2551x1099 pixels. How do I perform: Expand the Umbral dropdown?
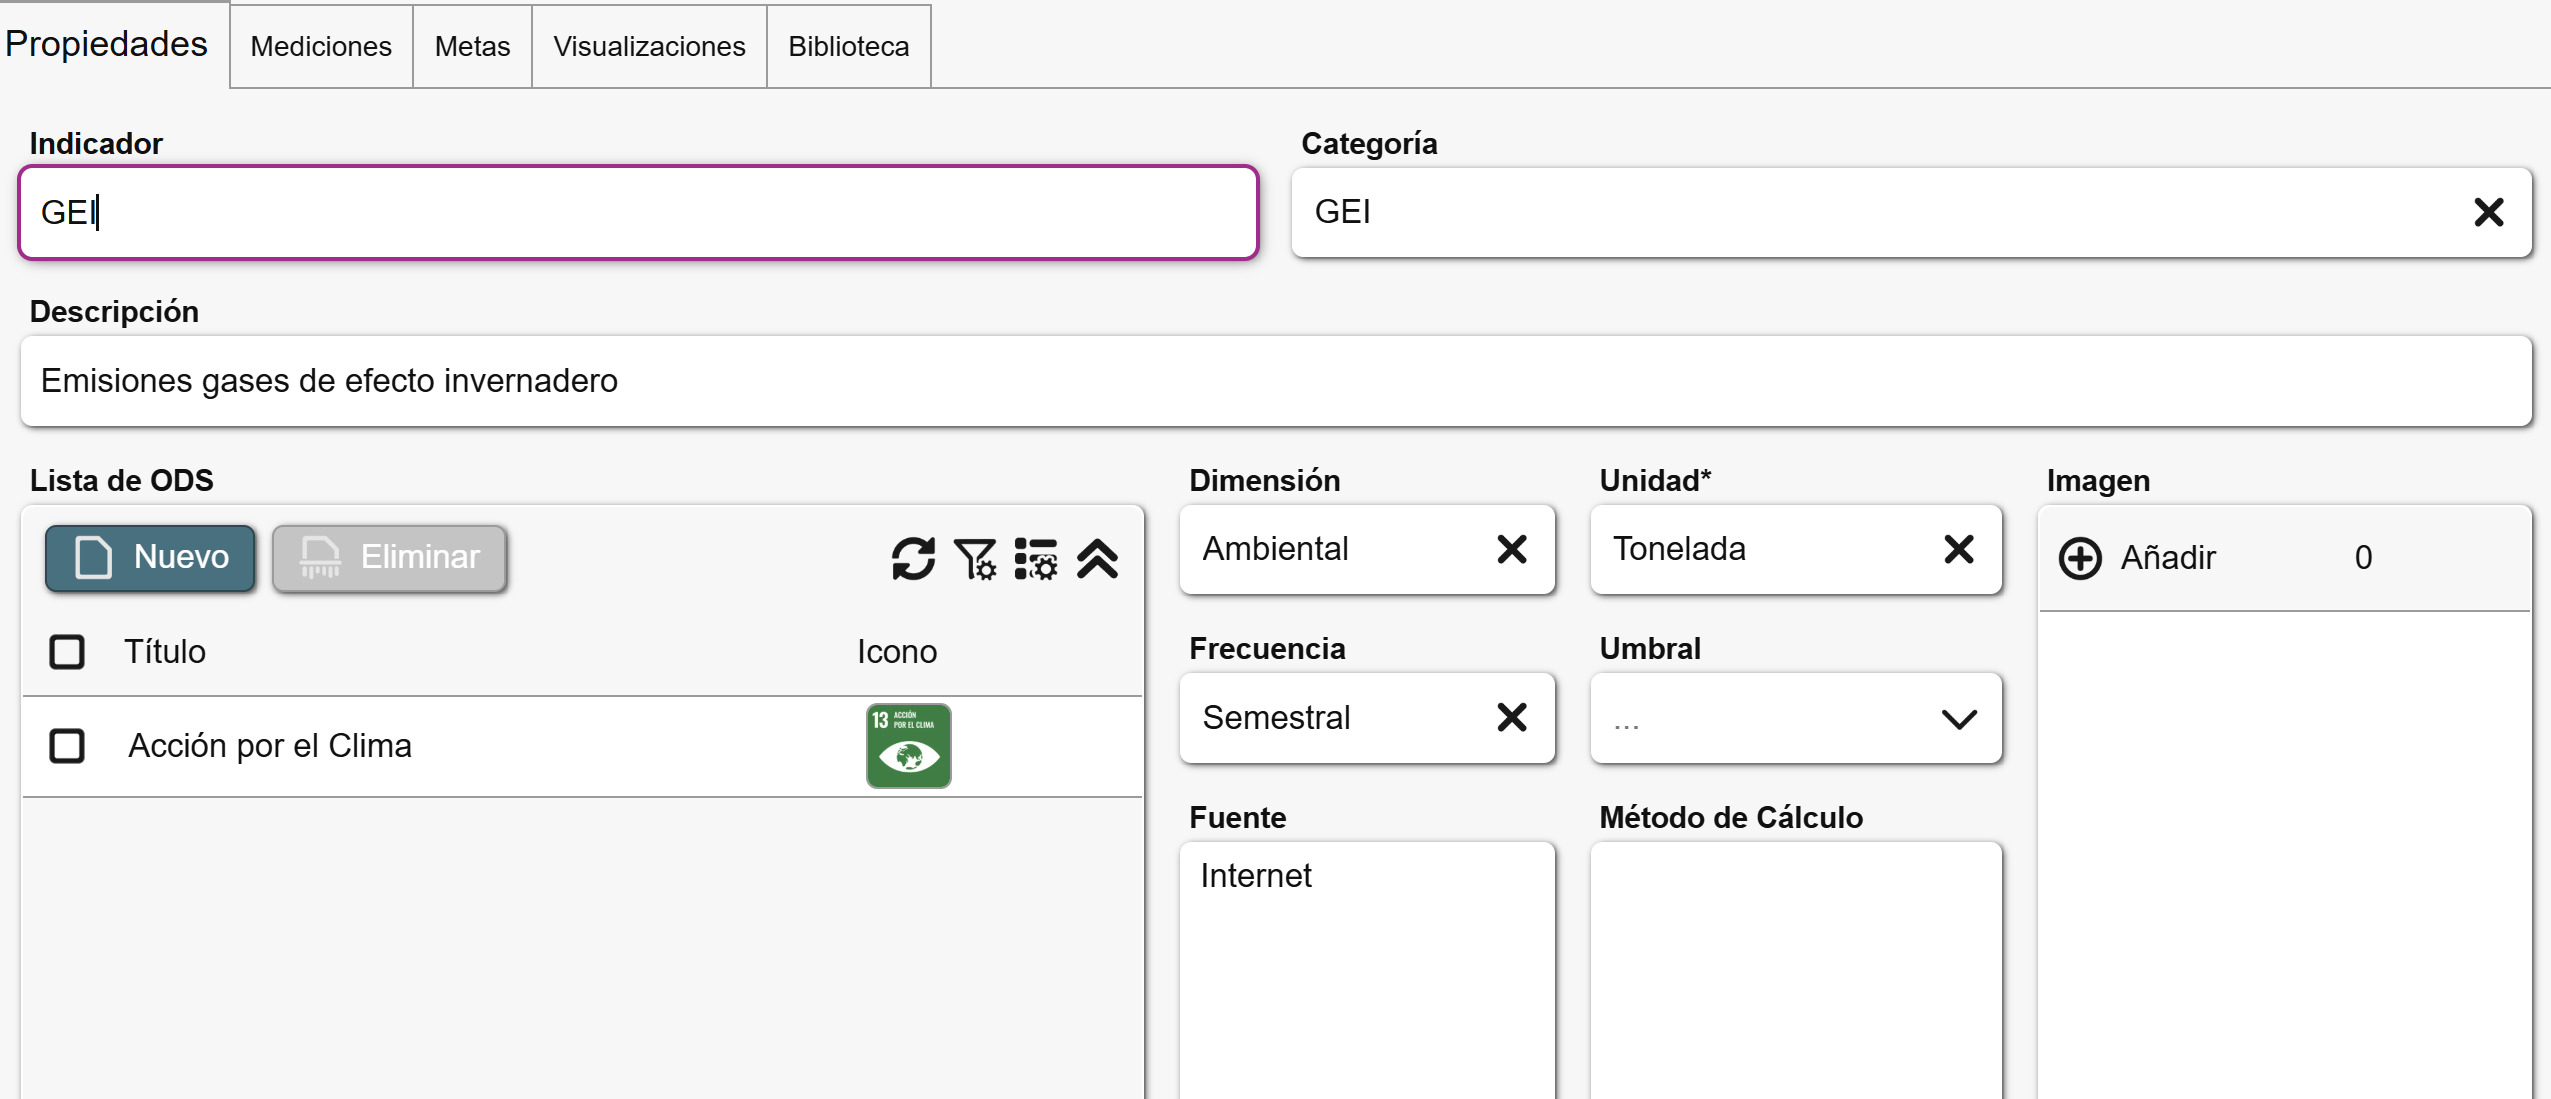click(x=1958, y=719)
